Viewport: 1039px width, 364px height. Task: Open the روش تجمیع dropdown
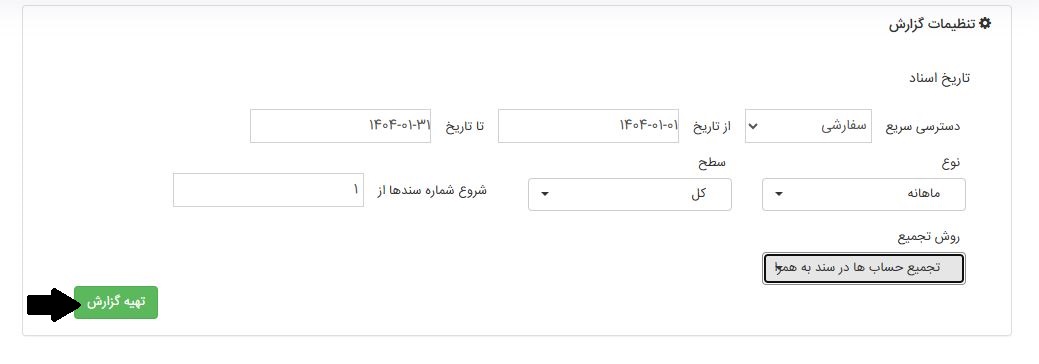(863, 269)
